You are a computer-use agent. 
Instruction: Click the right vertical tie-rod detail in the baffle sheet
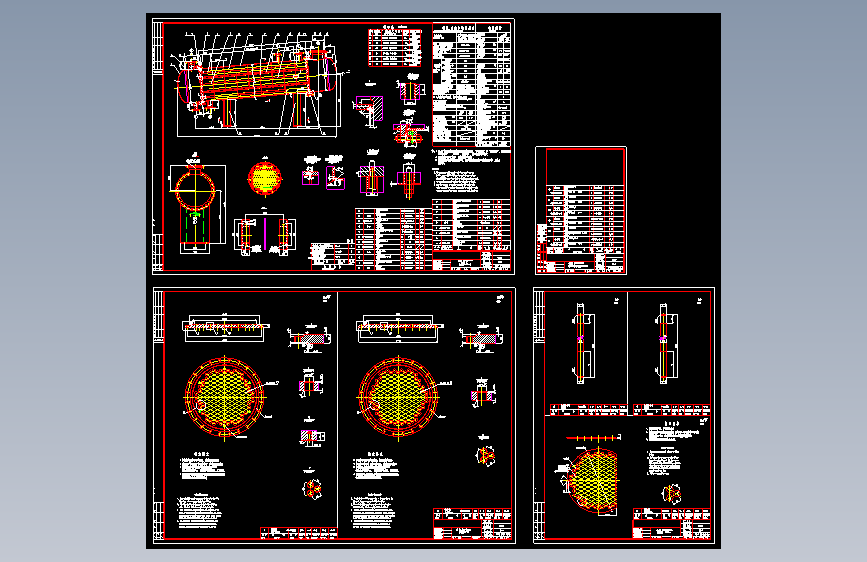(x=665, y=343)
